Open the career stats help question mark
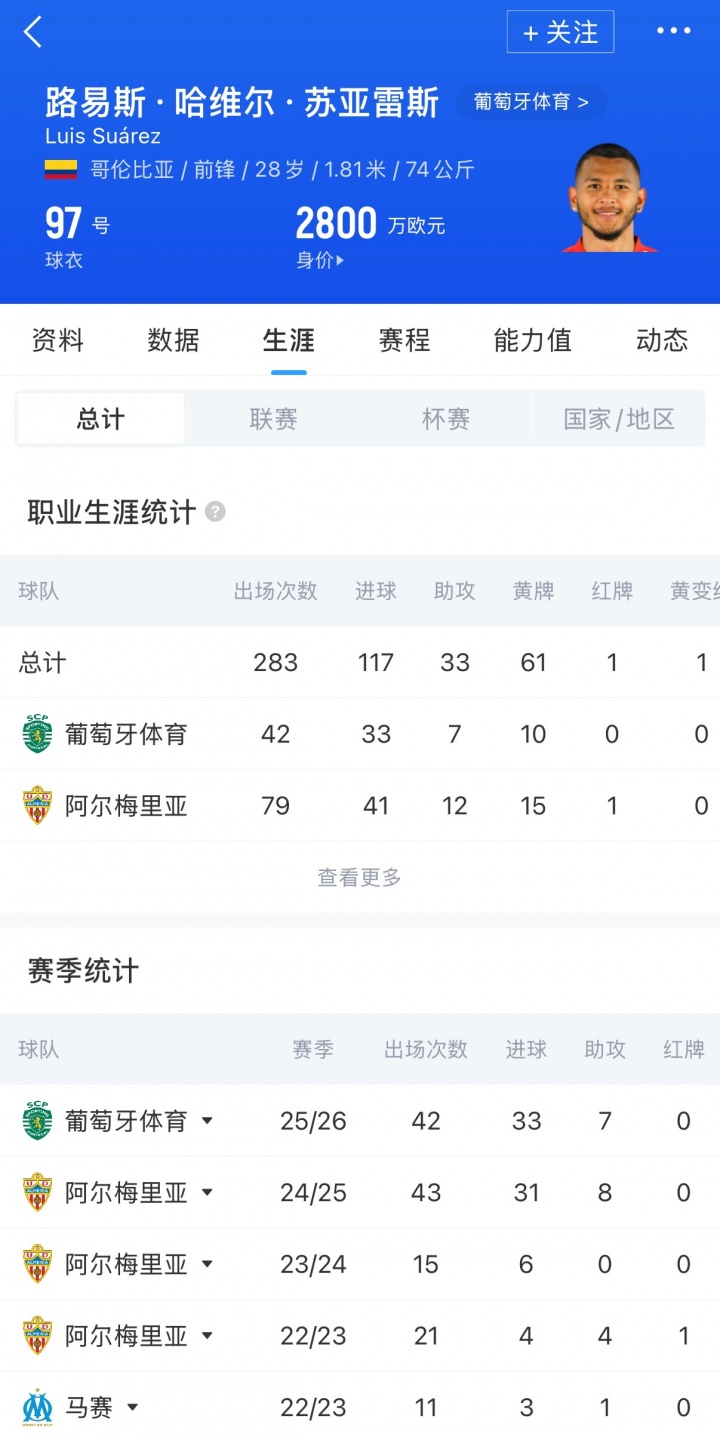Screen dimensions: 720x1437 pyautogui.click(x=215, y=511)
